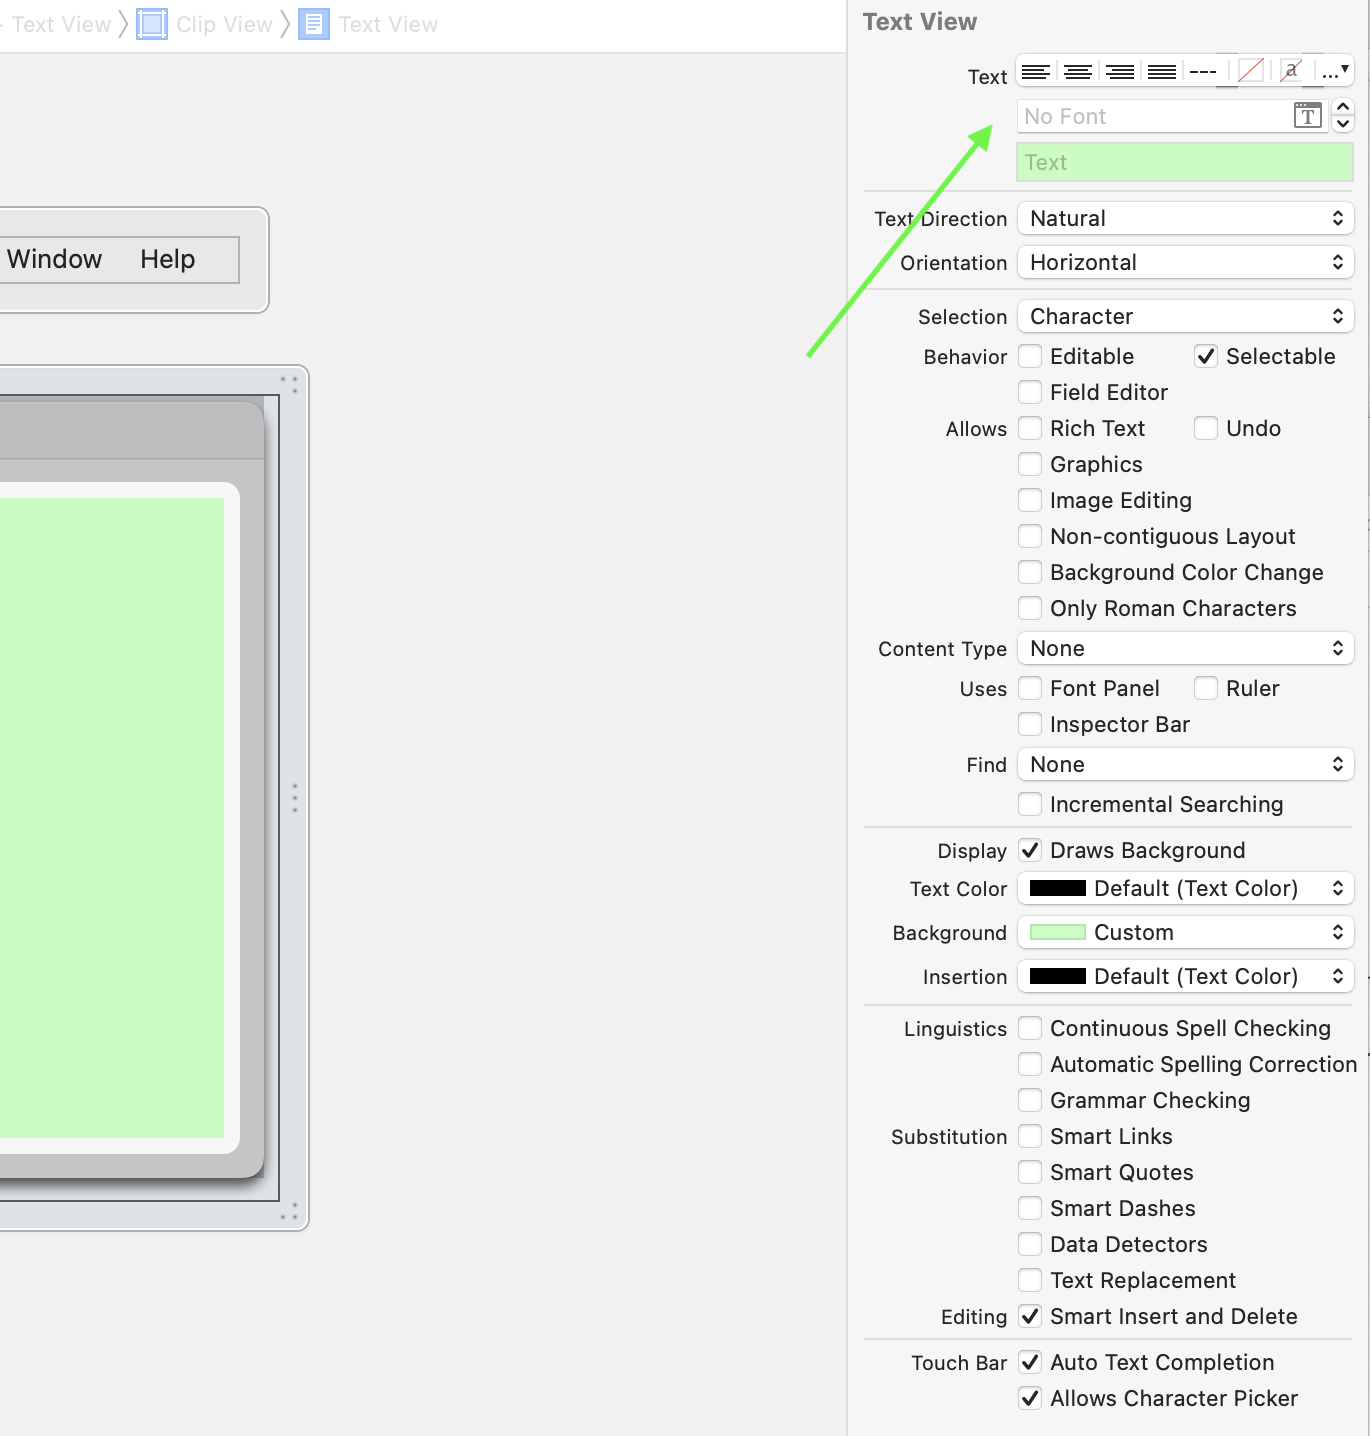The height and width of the screenshot is (1436, 1370).
Task: Open the Orientation Horizontal popup button
Action: click(1185, 263)
